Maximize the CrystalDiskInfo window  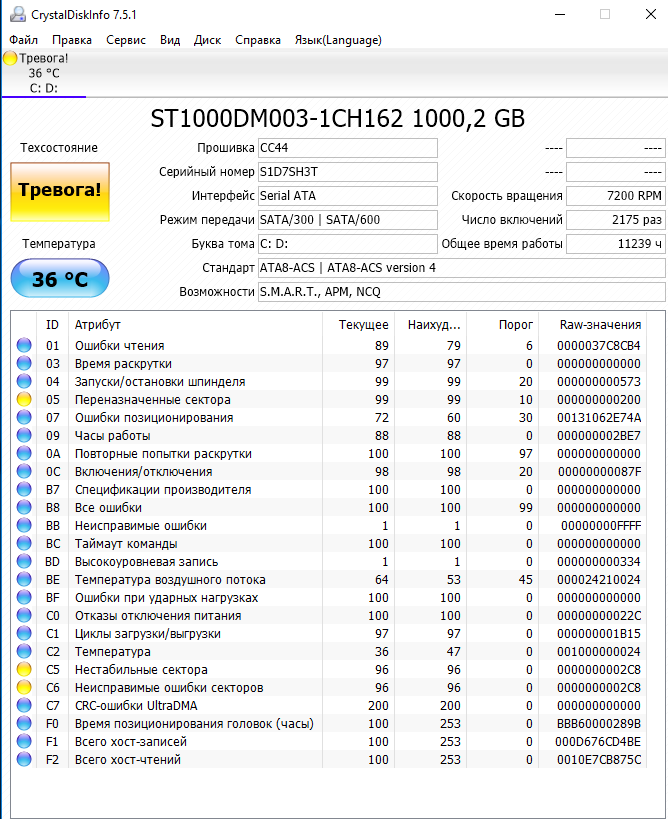(x=605, y=14)
